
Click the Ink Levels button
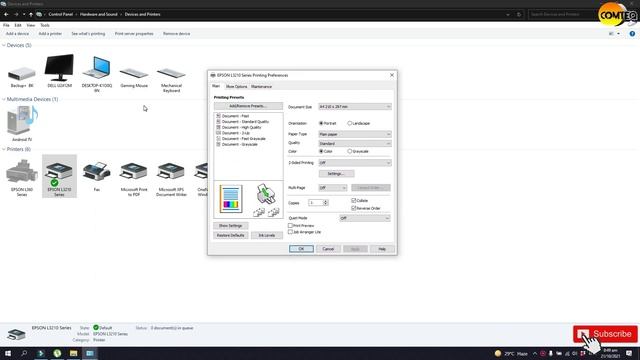(267, 236)
